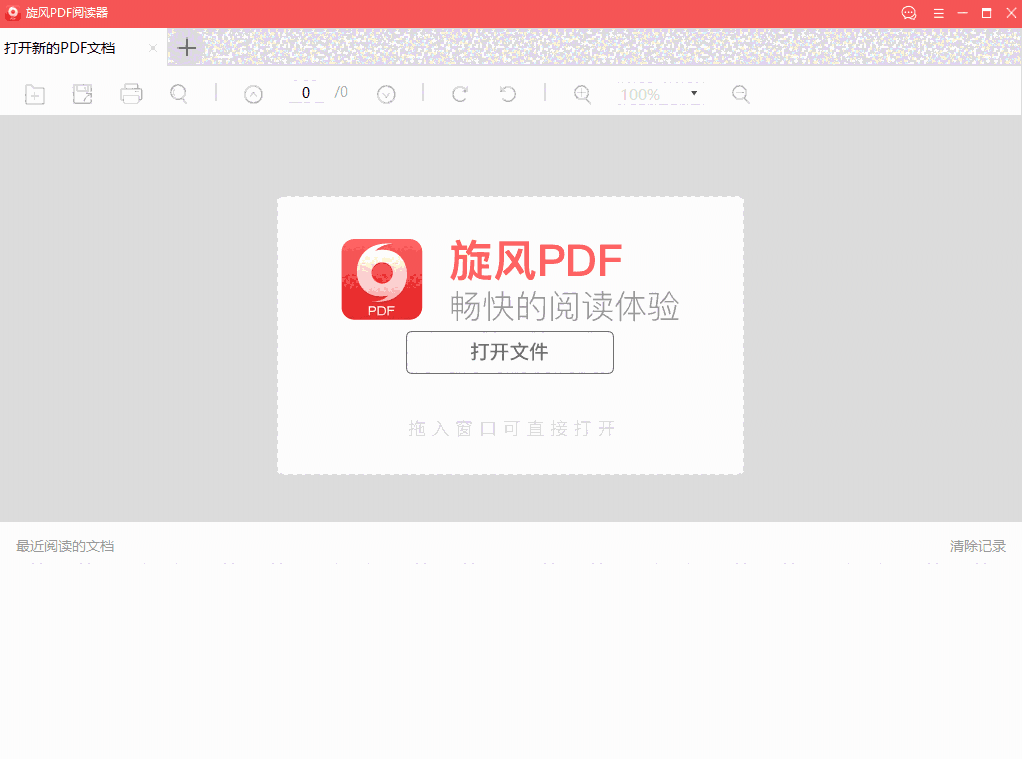Zoom out using the magnifier minus icon
The image size is (1022, 759).
coord(740,93)
